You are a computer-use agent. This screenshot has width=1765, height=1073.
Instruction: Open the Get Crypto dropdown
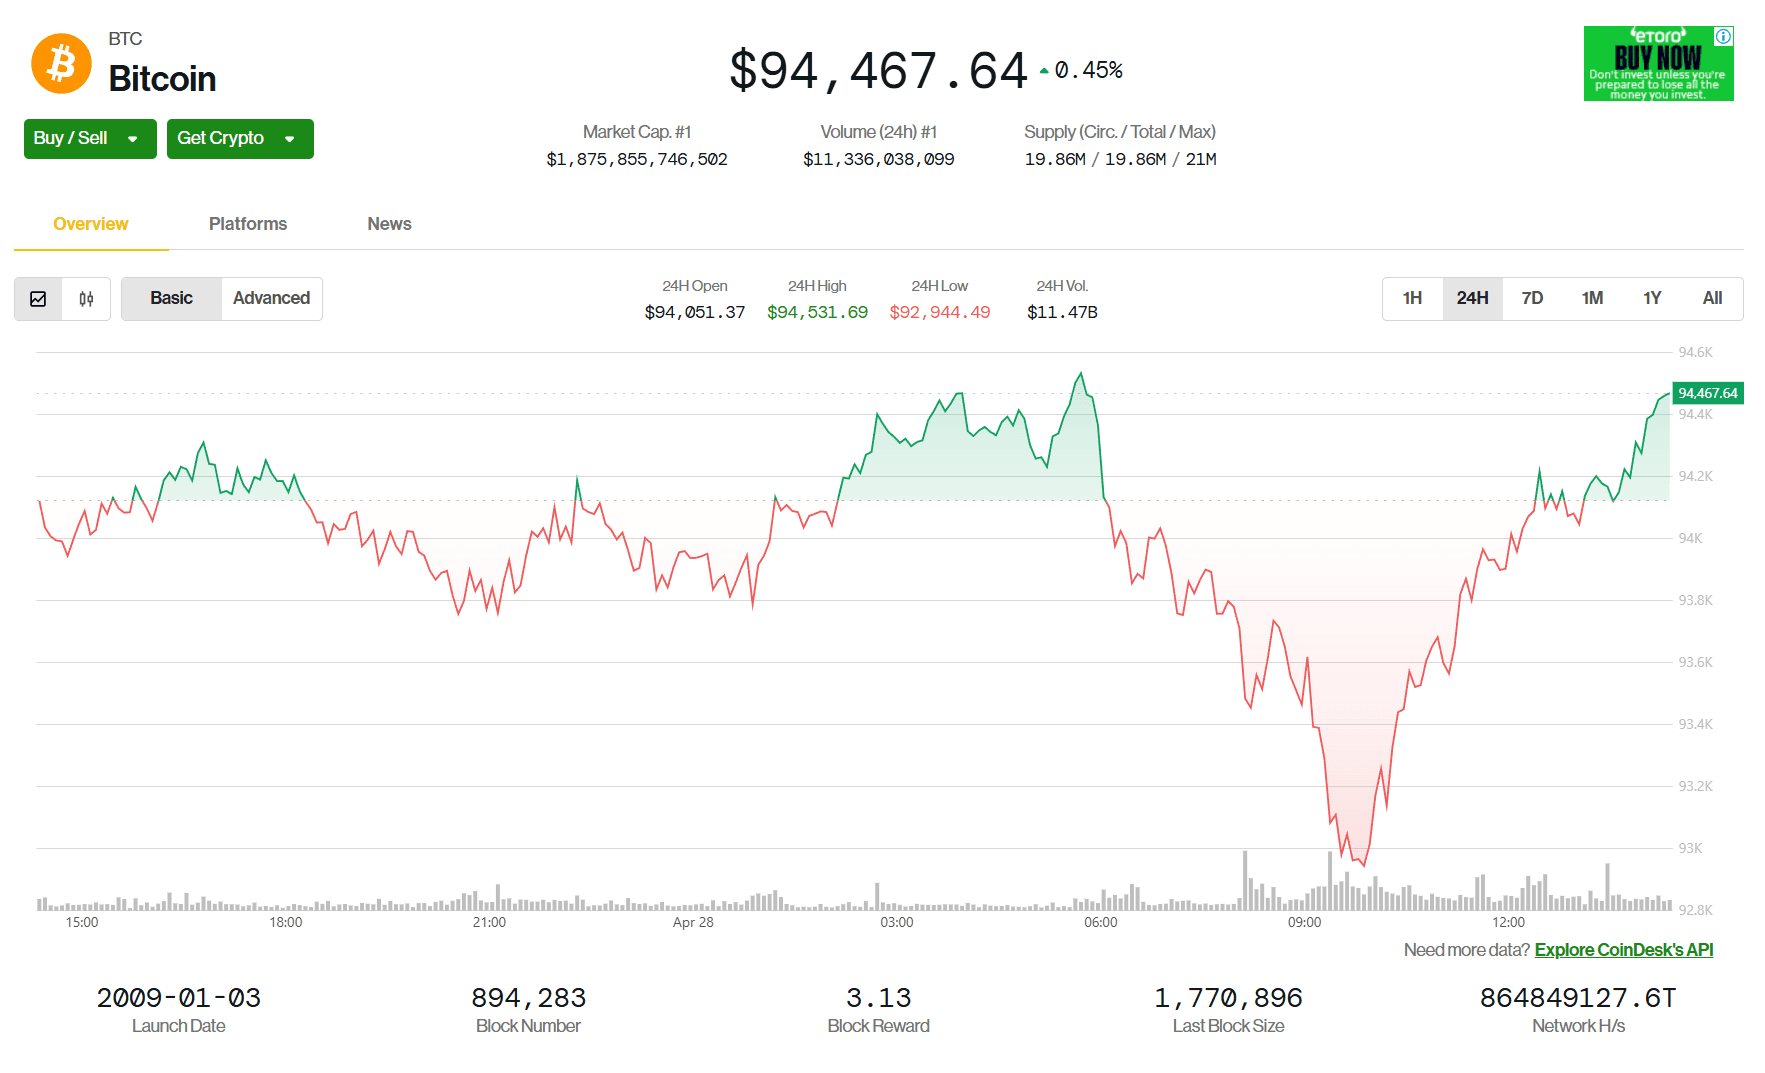click(x=240, y=139)
